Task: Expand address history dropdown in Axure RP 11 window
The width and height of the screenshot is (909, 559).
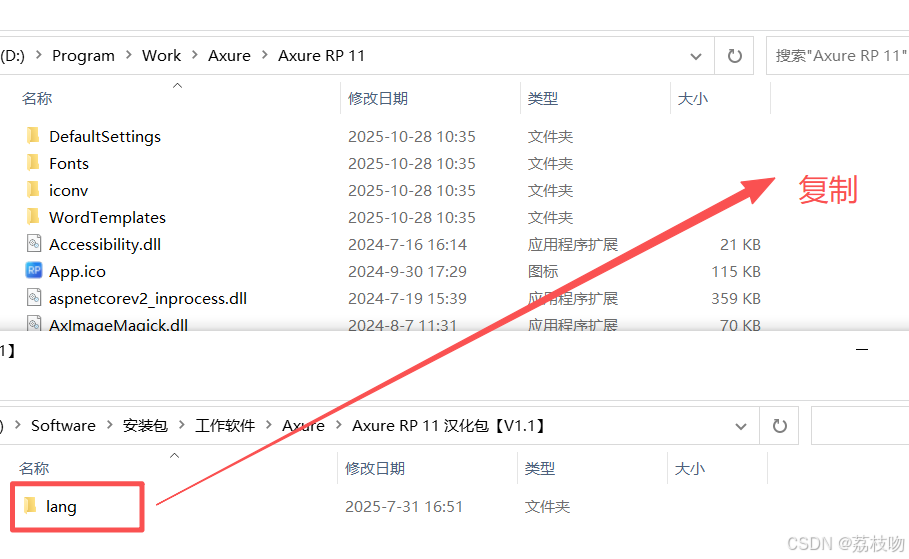Action: click(696, 56)
